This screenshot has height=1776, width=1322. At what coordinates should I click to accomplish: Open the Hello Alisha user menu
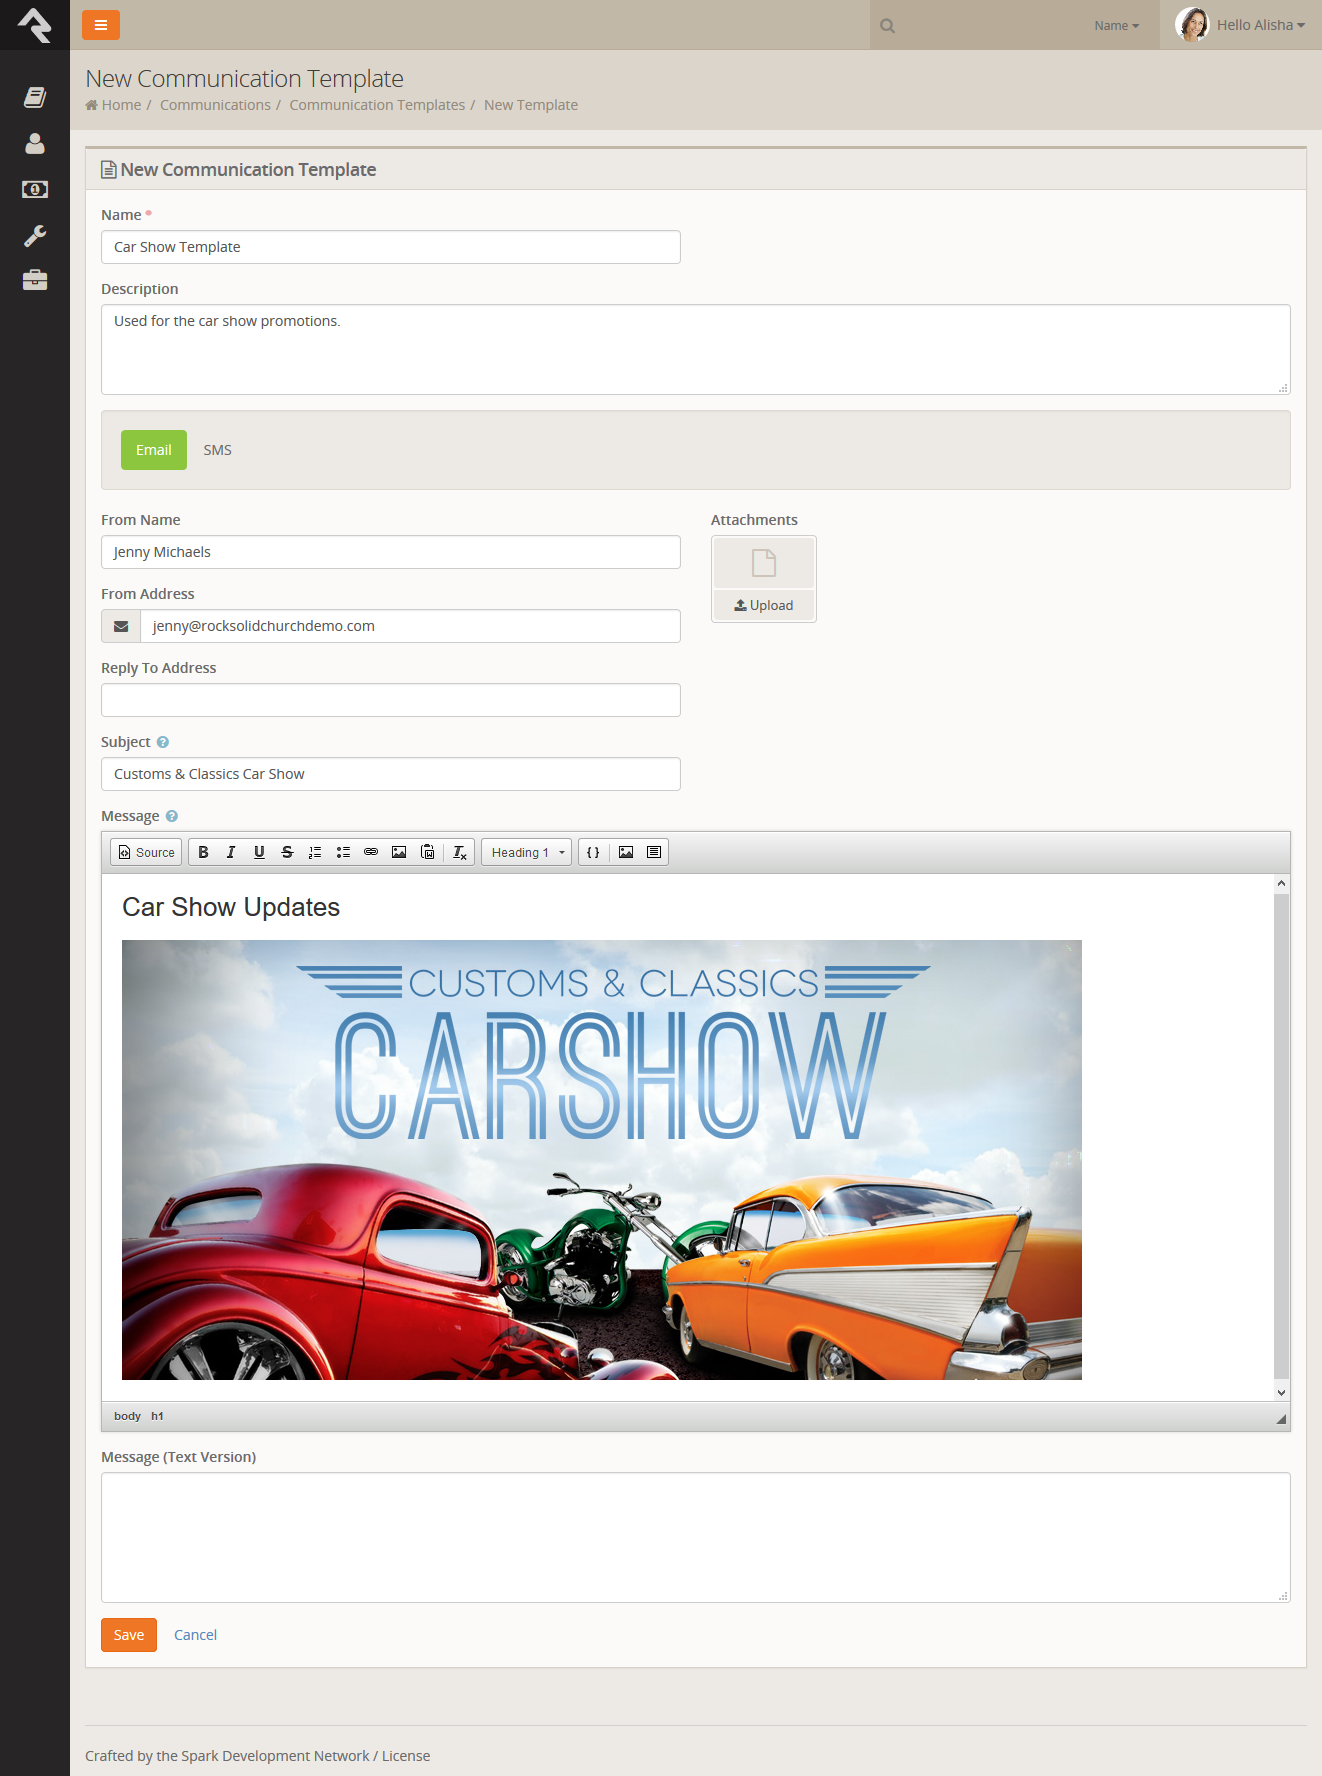click(x=1241, y=25)
